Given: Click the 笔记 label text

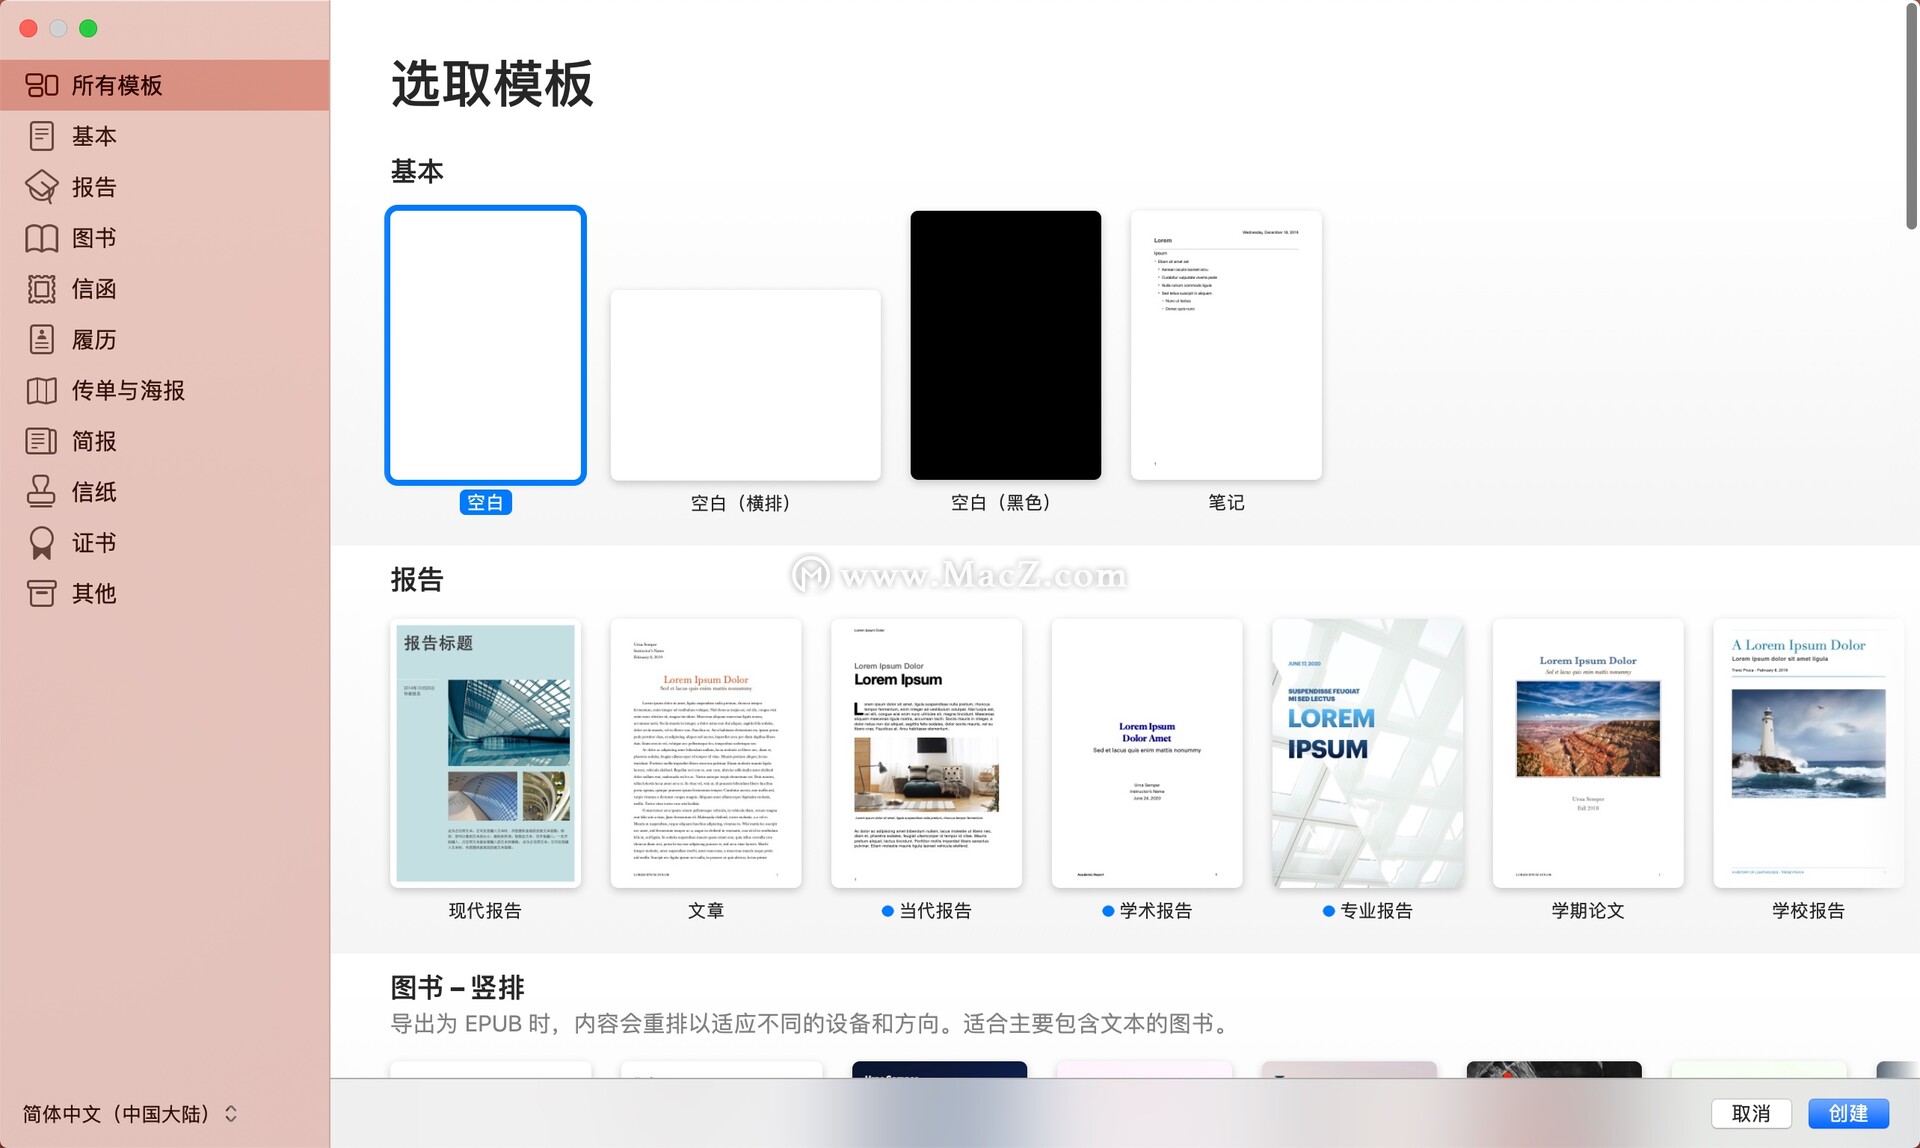Looking at the screenshot, I should tap(1226, 502).
